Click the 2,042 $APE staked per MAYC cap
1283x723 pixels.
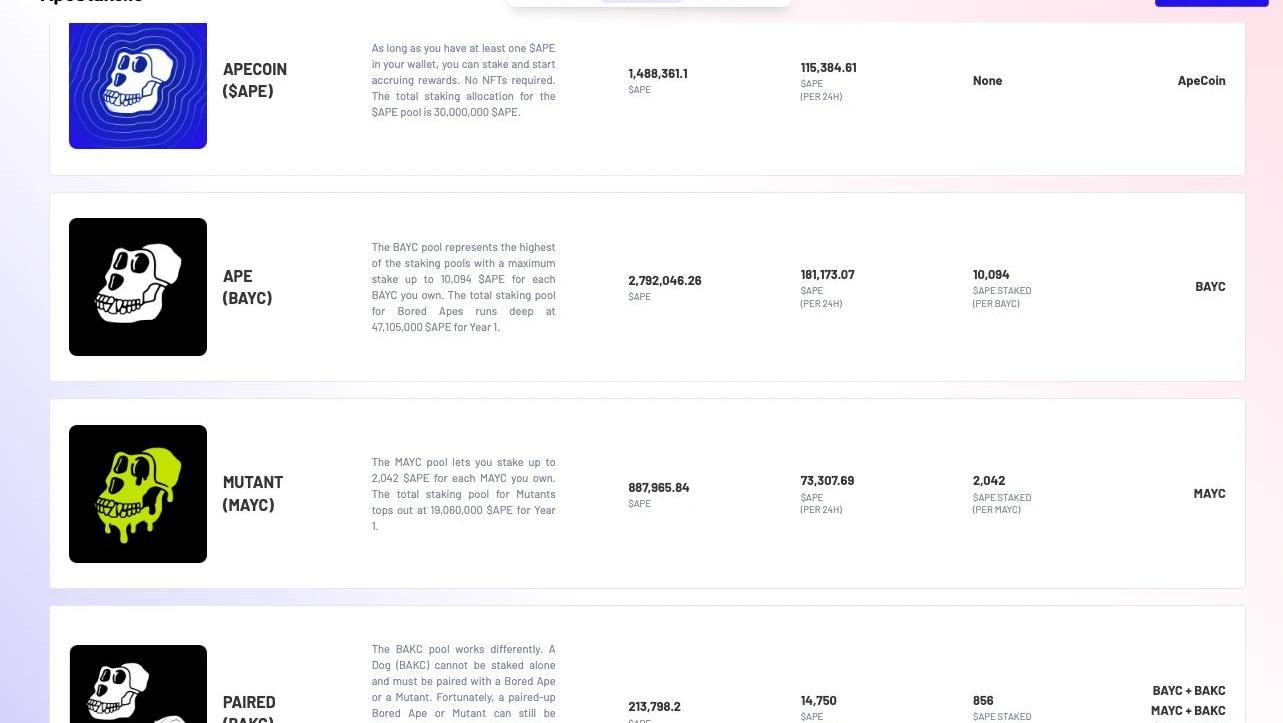point(989,481)
